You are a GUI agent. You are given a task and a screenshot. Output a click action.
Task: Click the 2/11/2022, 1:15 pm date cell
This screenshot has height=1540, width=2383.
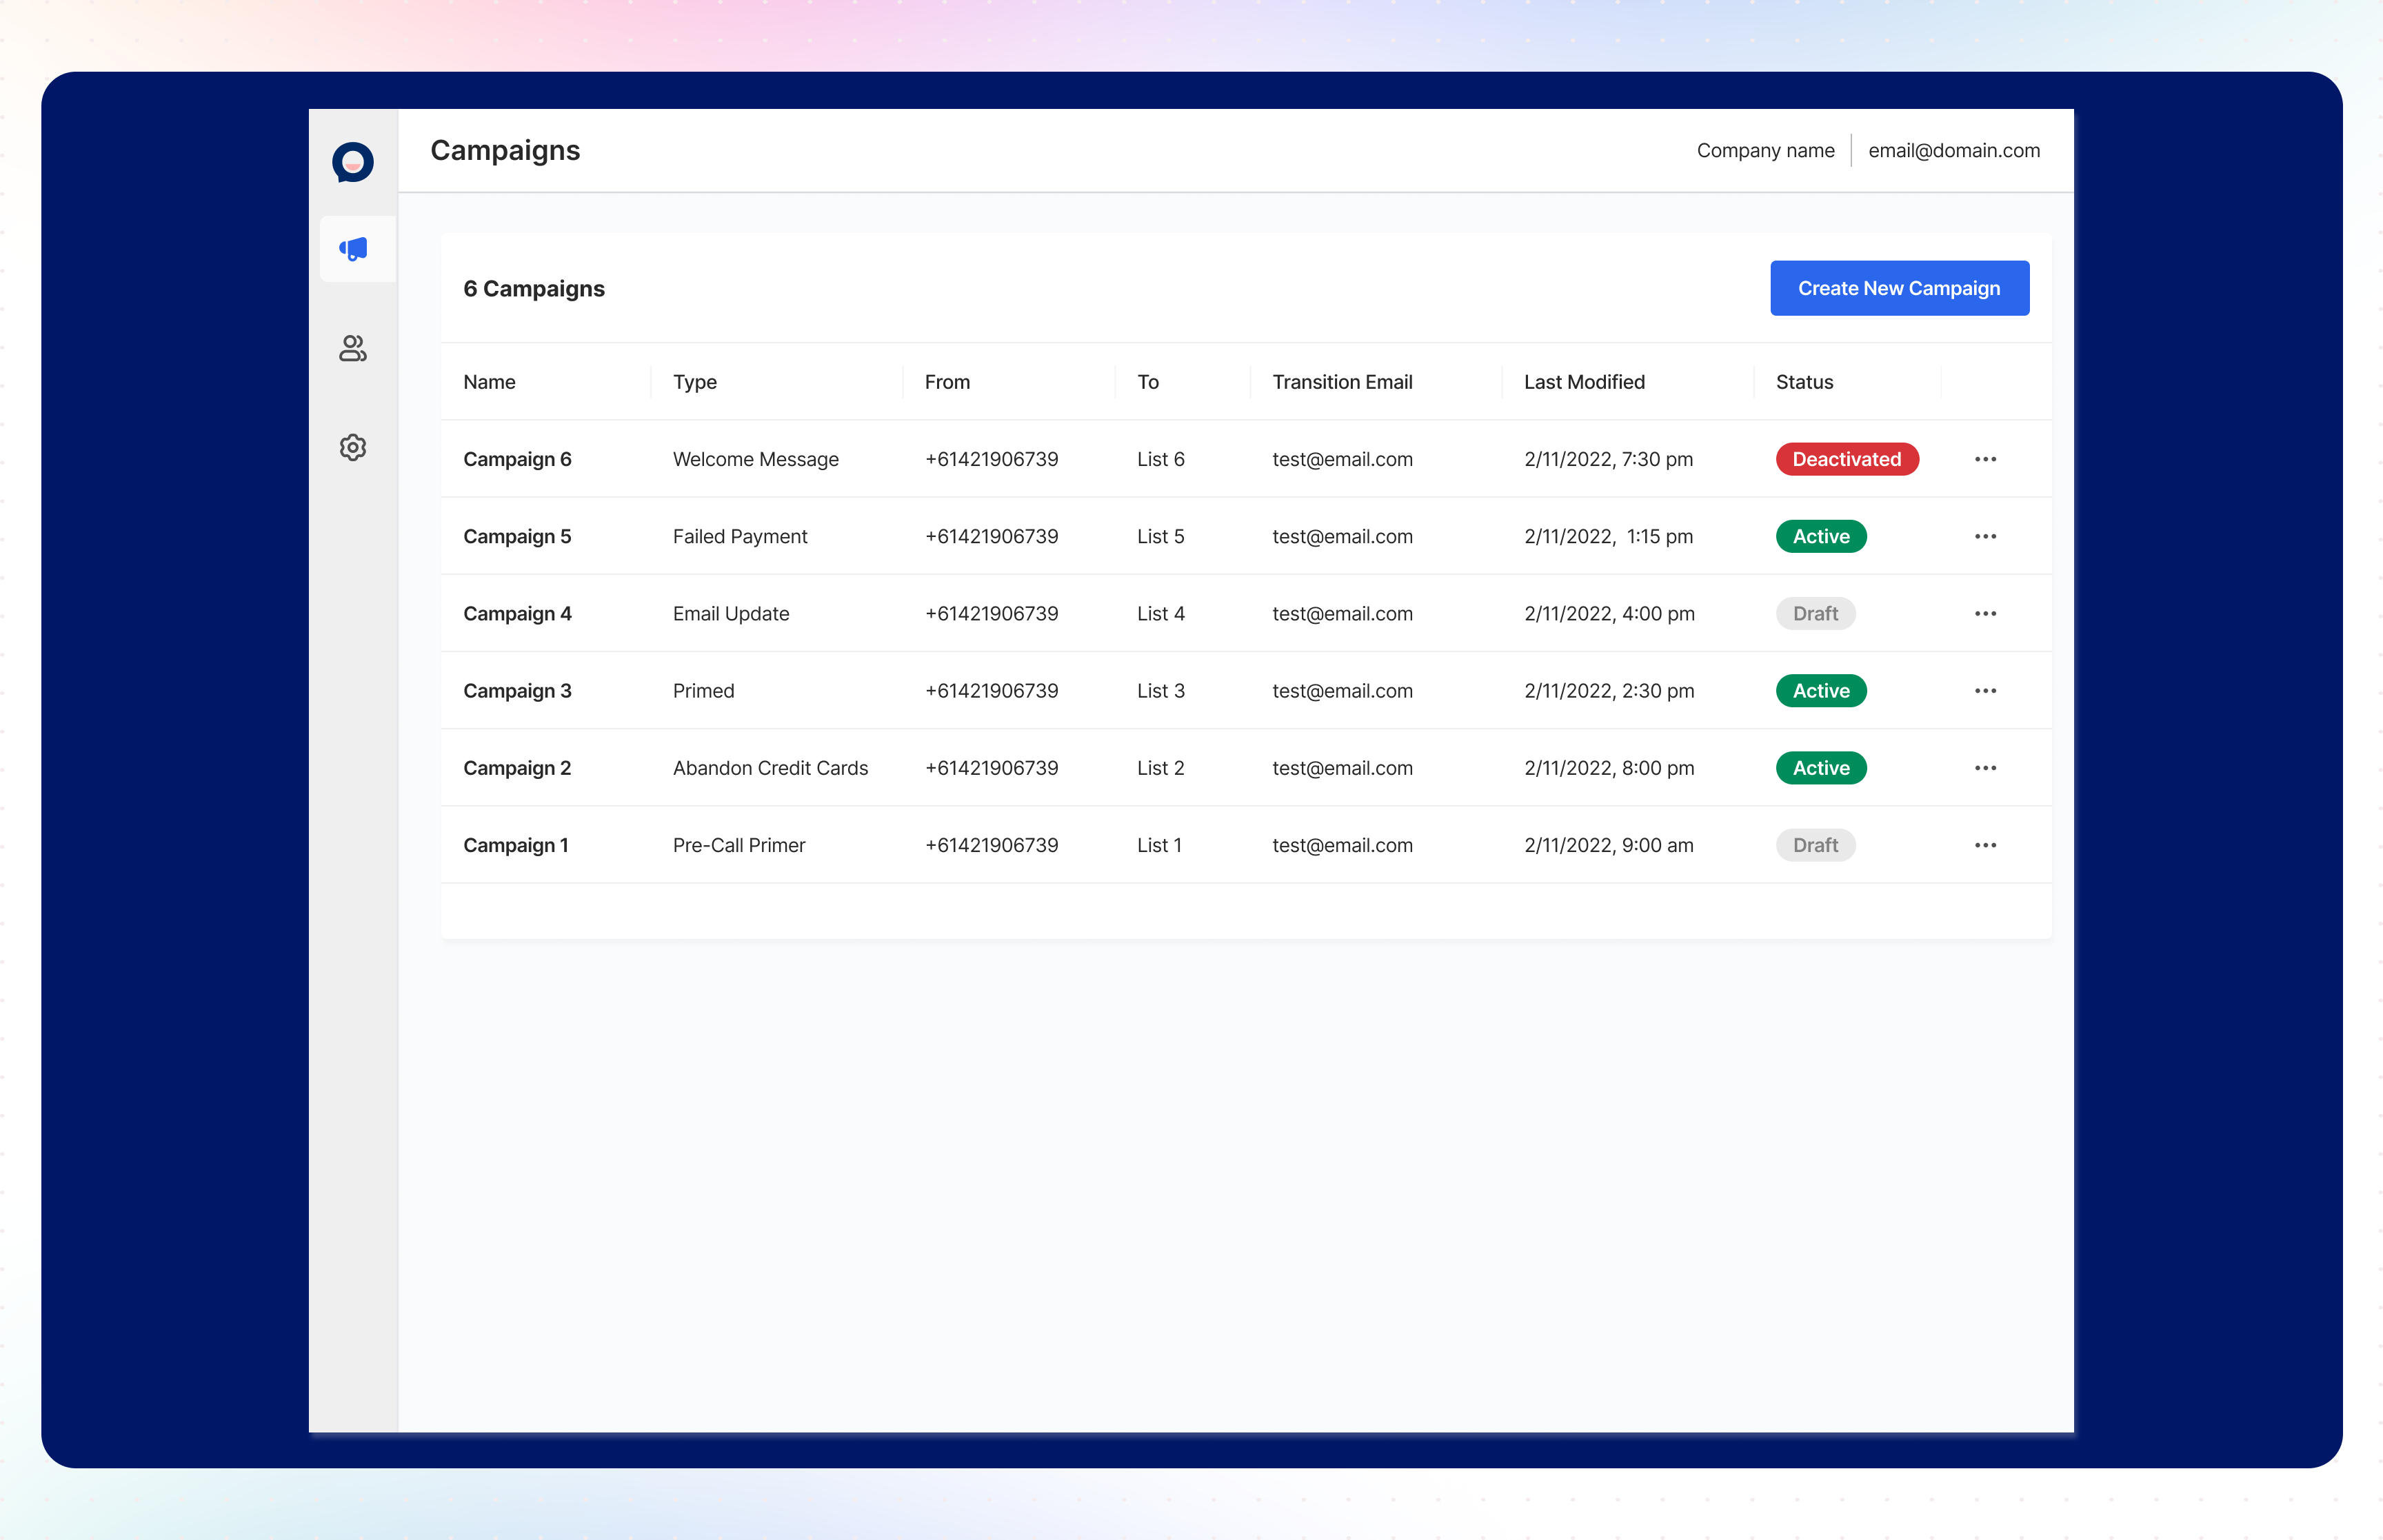pos(1608,536)
